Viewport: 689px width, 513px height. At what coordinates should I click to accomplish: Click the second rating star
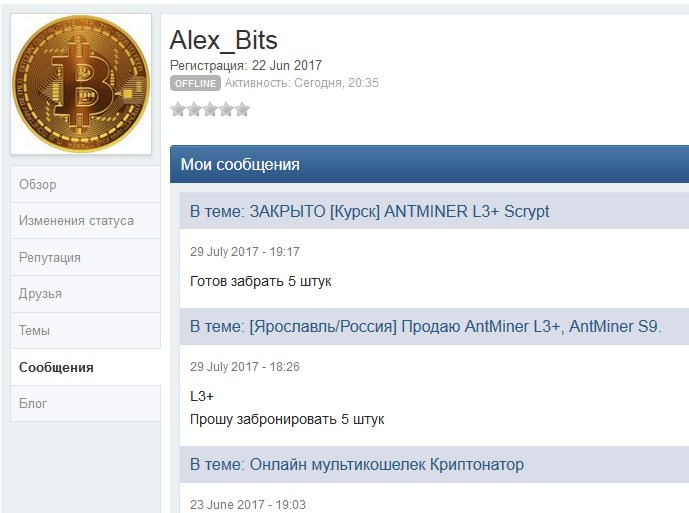coord(194,110)
